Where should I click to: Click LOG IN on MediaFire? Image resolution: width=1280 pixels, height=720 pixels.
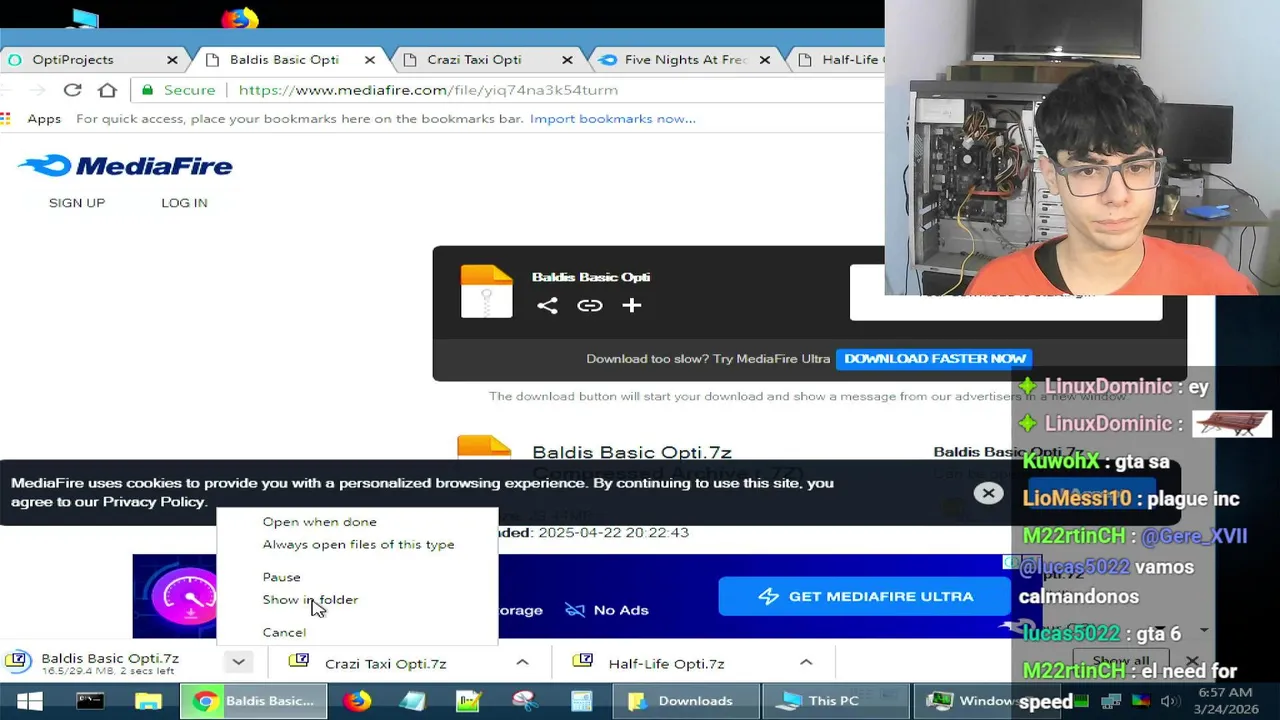184,203
